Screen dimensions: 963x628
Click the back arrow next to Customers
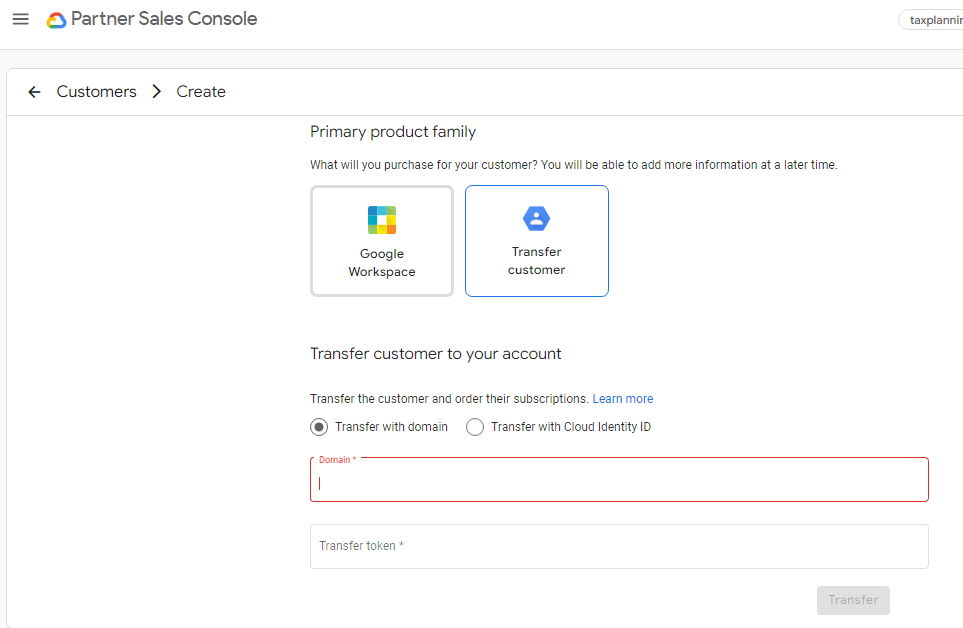pos(34,92)
